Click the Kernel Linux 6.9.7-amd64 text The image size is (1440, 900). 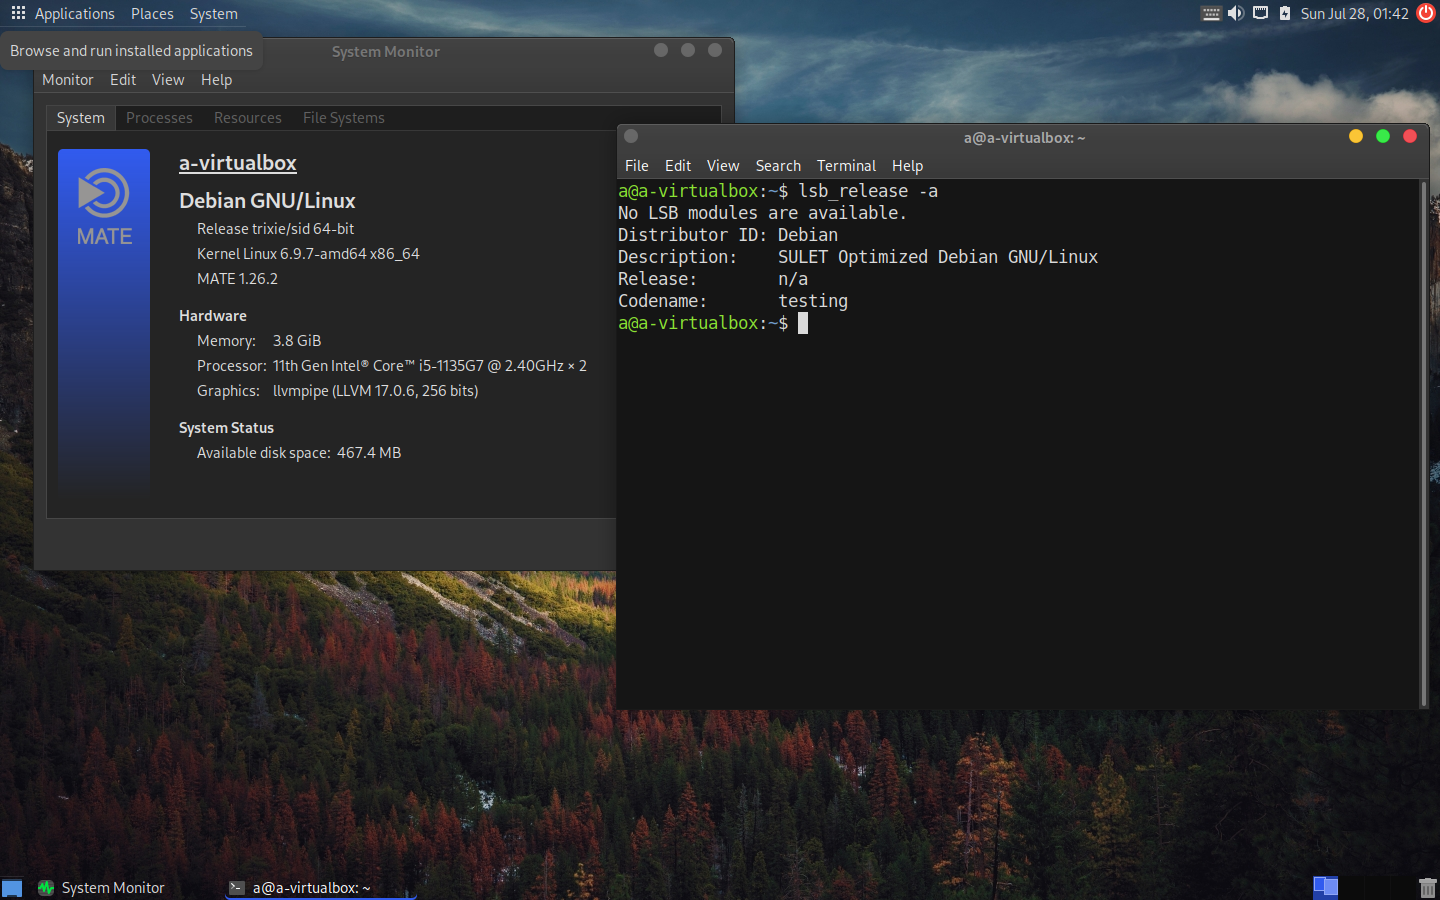click(x=308, y=254)
